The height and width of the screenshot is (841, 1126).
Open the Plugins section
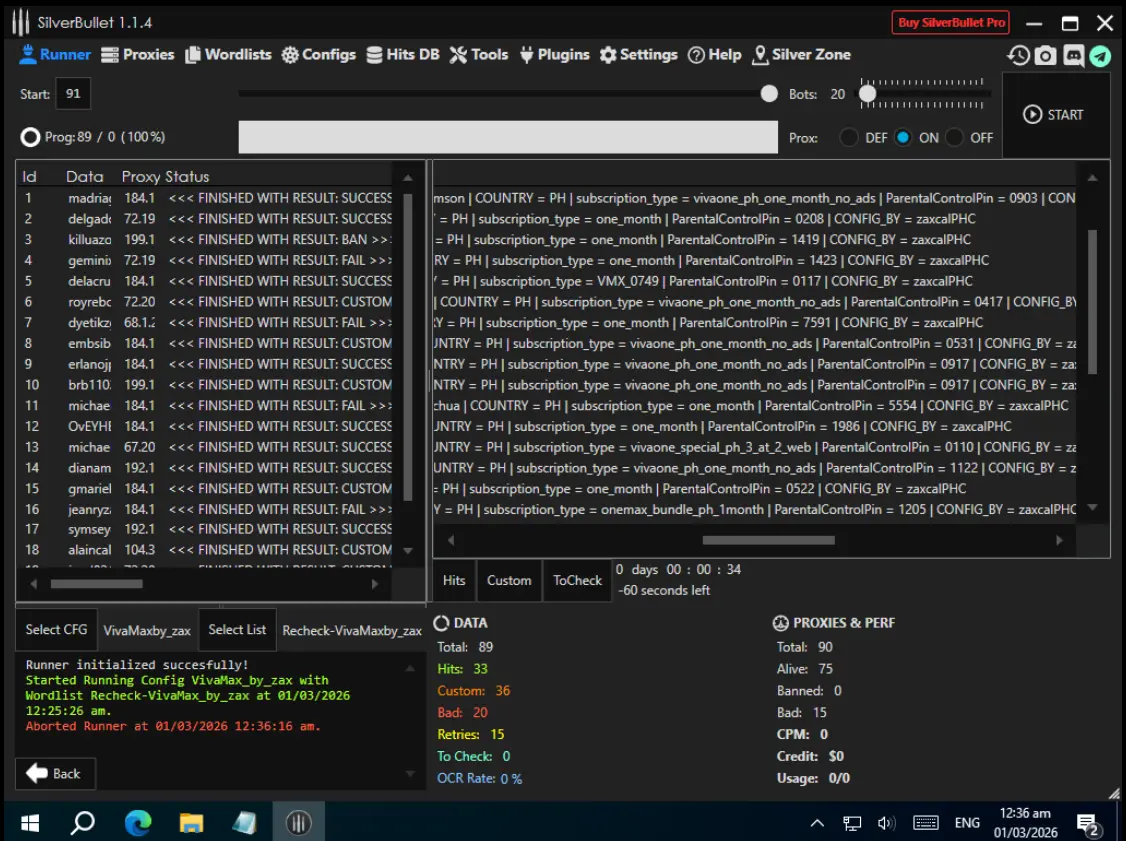coord(554,55)
